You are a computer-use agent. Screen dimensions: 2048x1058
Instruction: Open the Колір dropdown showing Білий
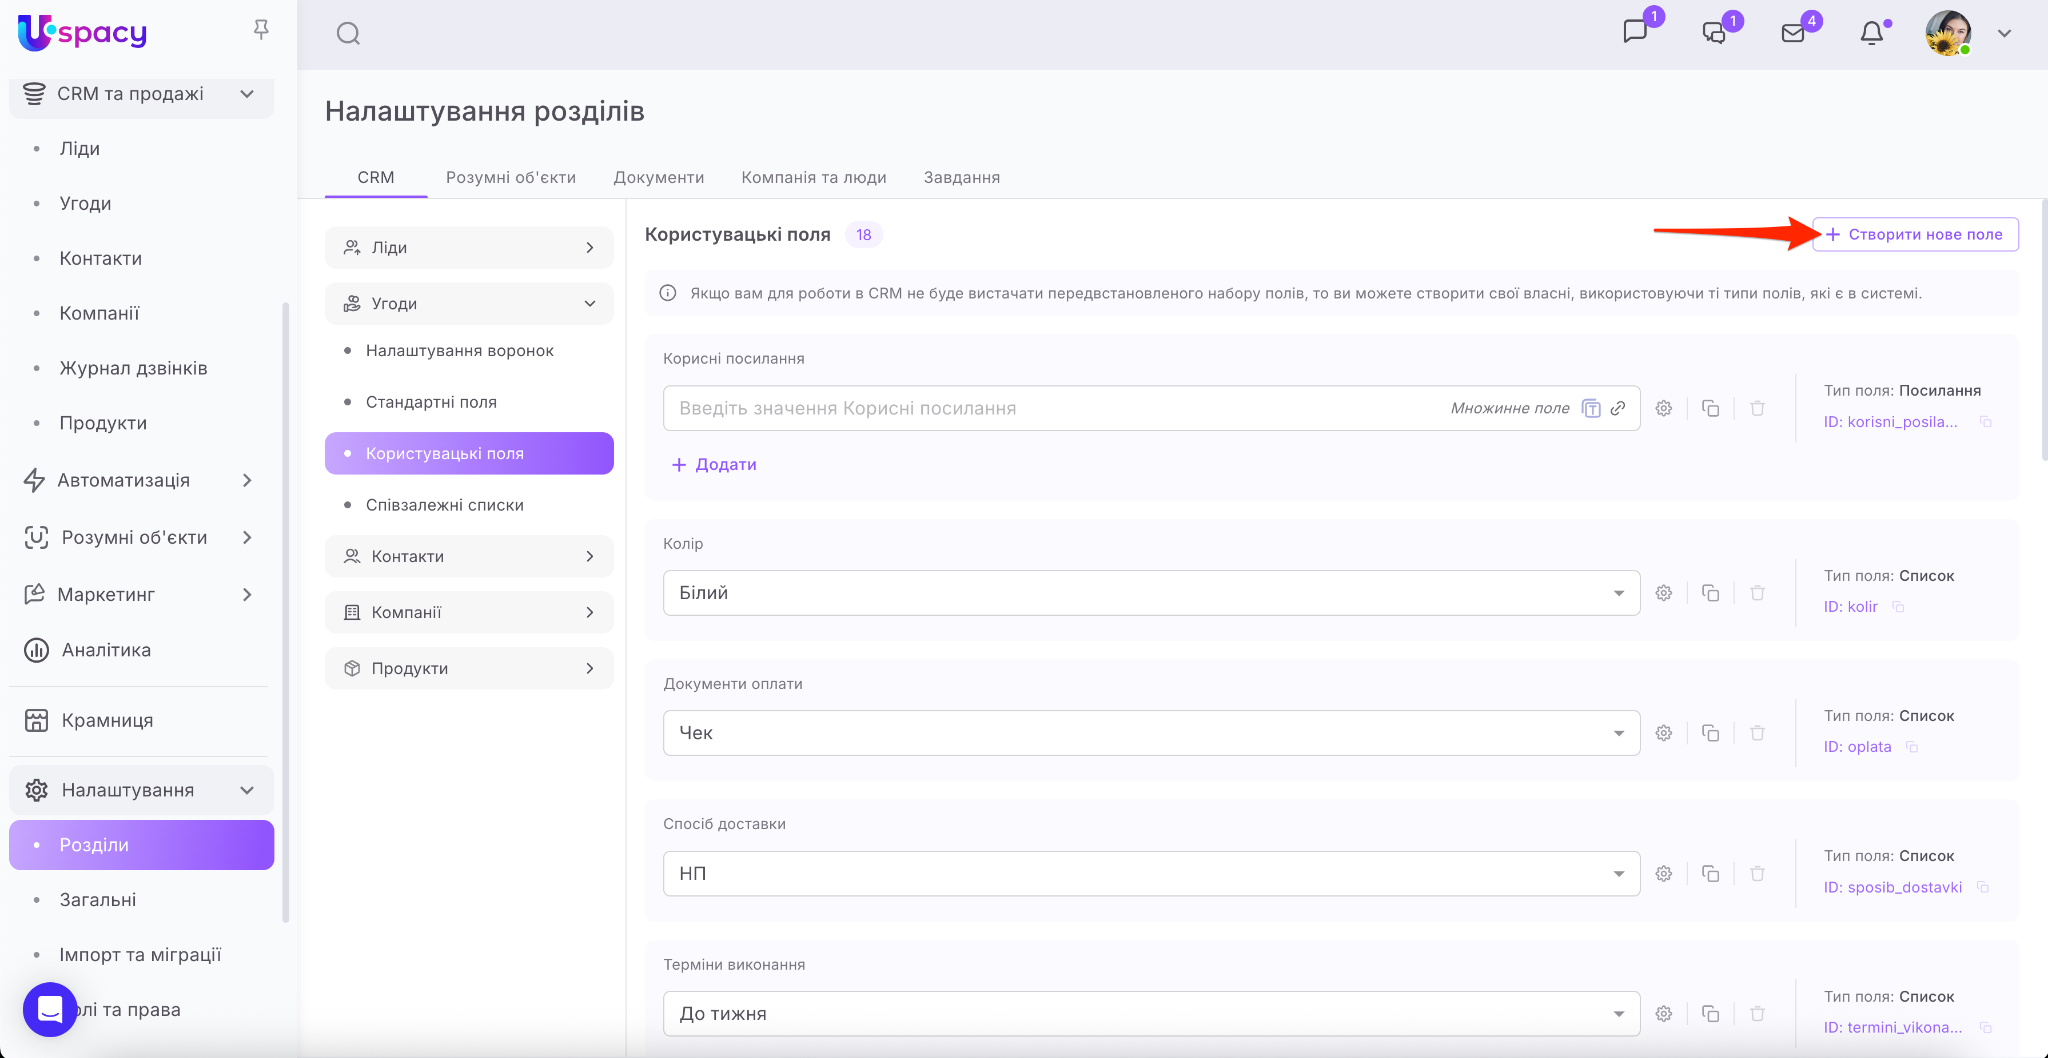(1150, 593)
